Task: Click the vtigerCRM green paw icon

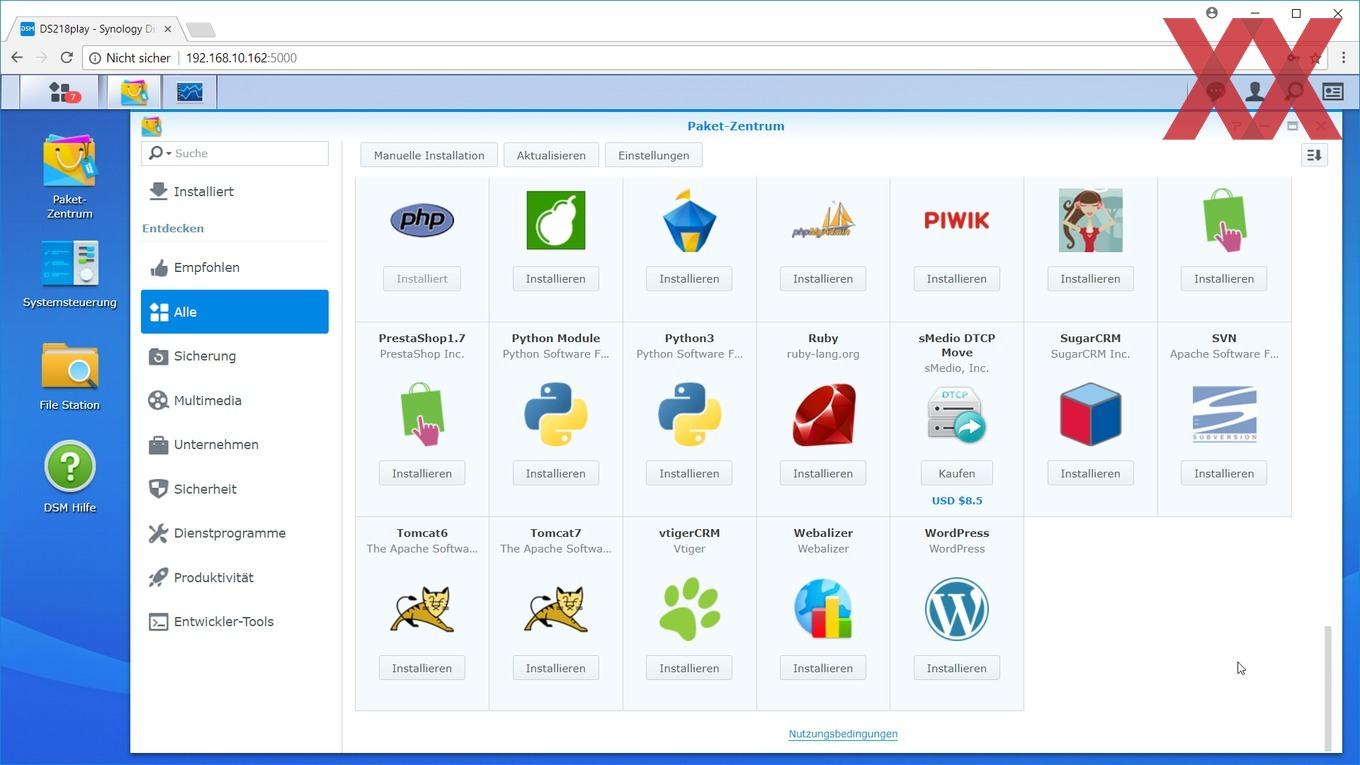Action: click(690, 609)
